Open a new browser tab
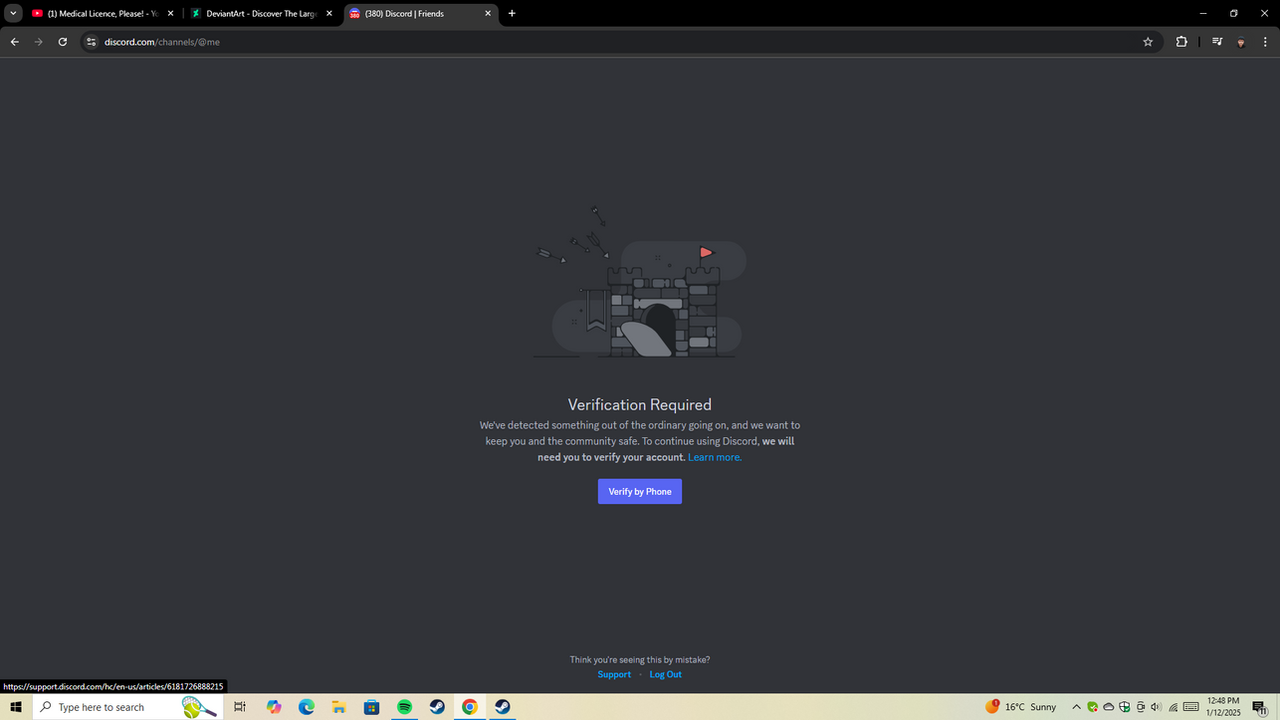Viewport: 1280px width, 720px height. 512,14
